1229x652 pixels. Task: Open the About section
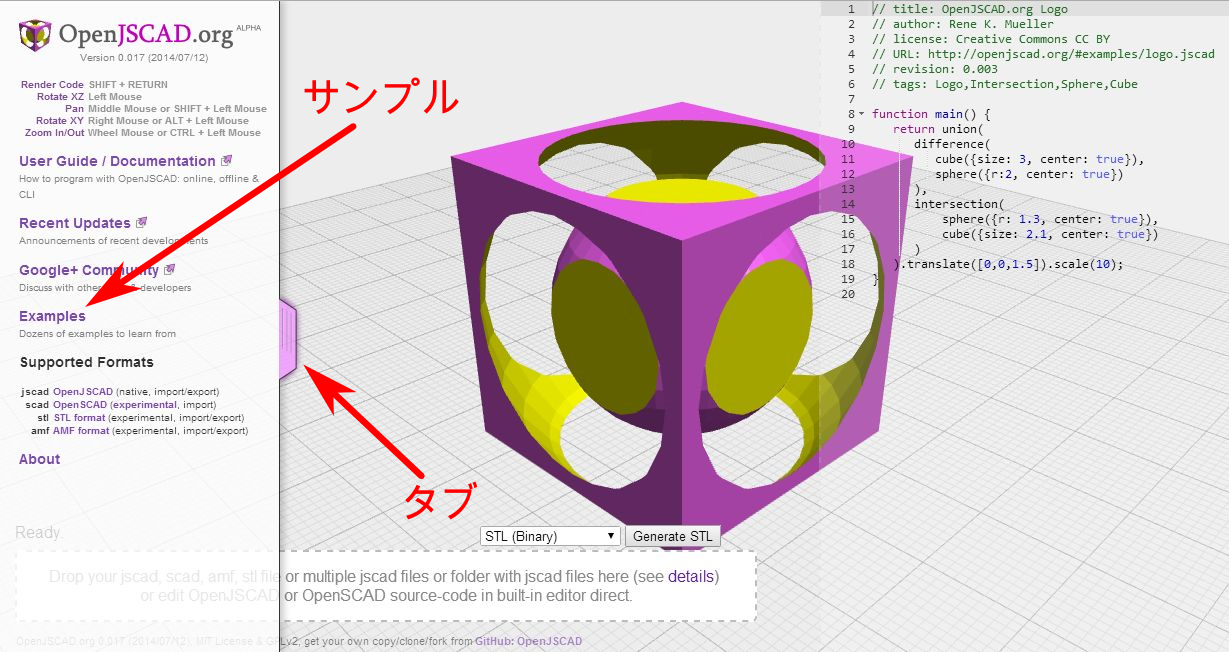40,459
